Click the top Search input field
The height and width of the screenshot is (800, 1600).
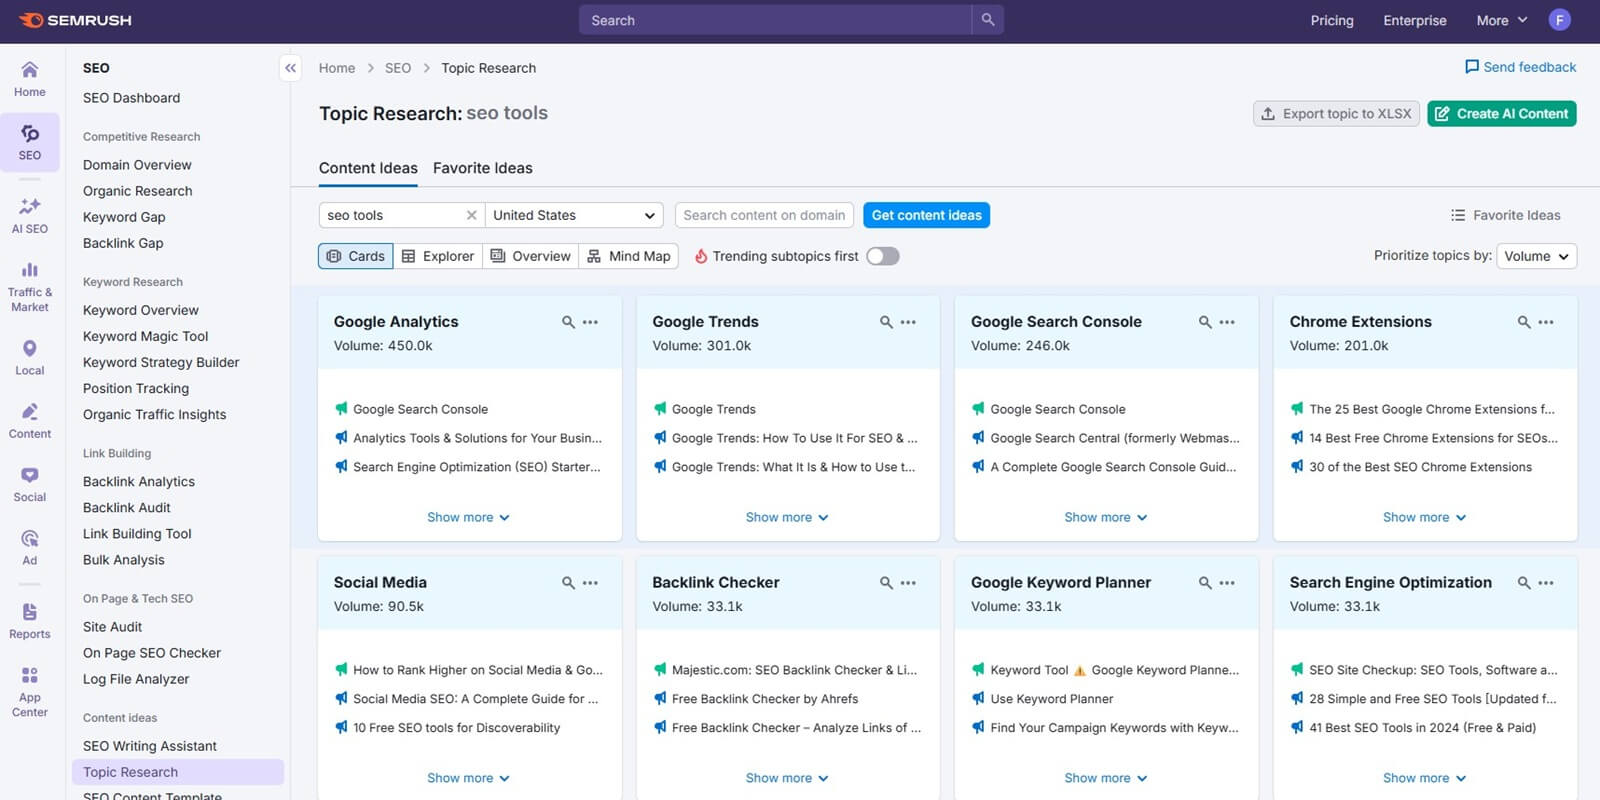point(775,20)
